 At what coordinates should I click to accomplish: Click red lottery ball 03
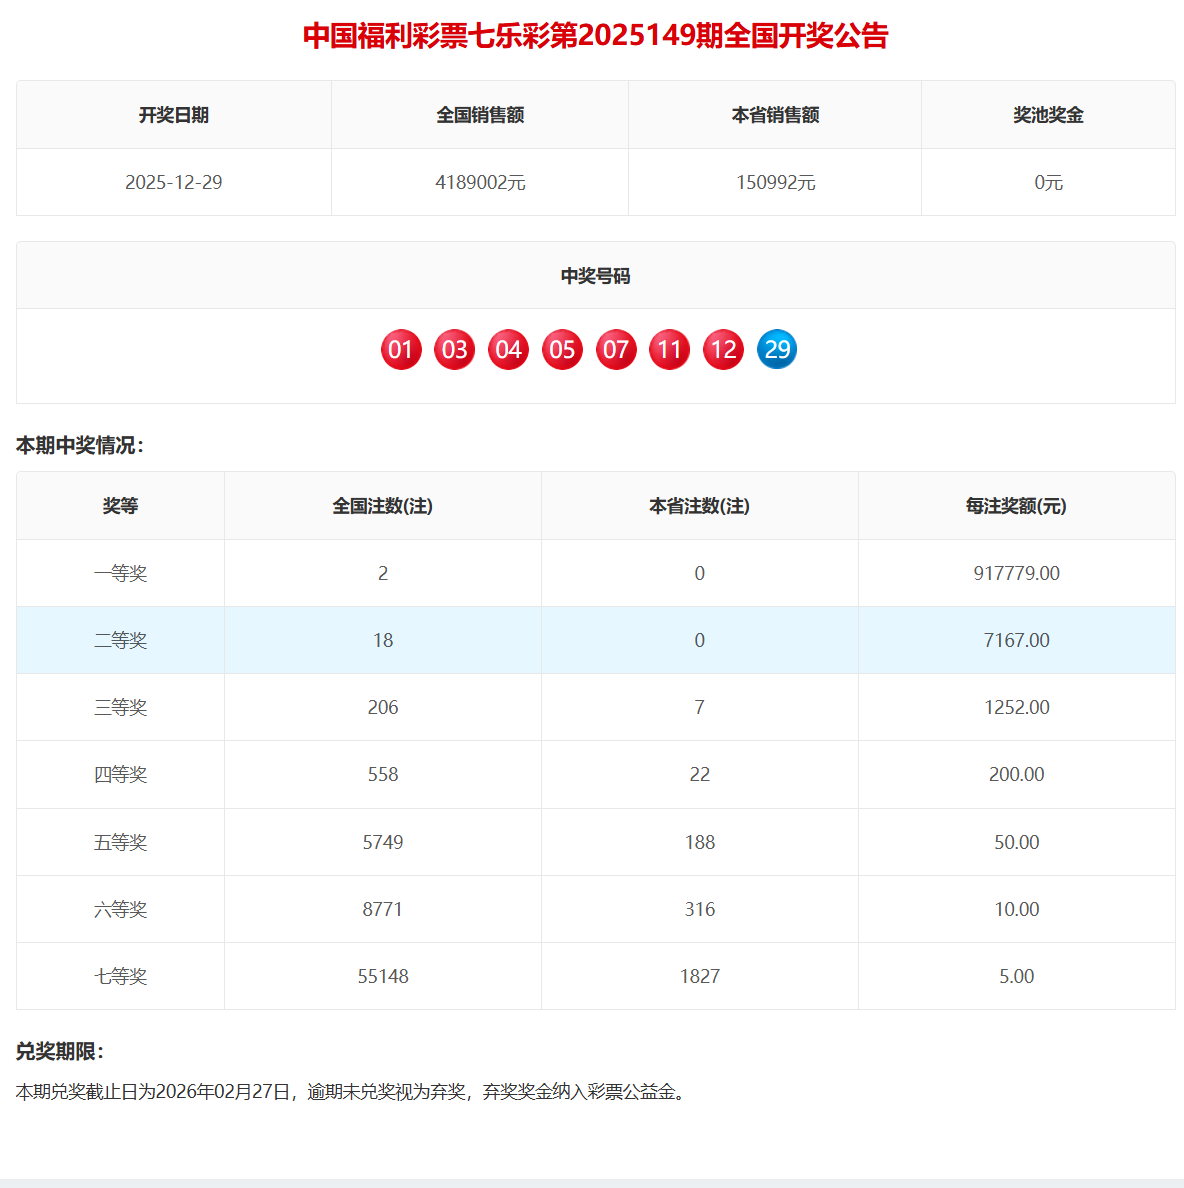tap(455, 349)
